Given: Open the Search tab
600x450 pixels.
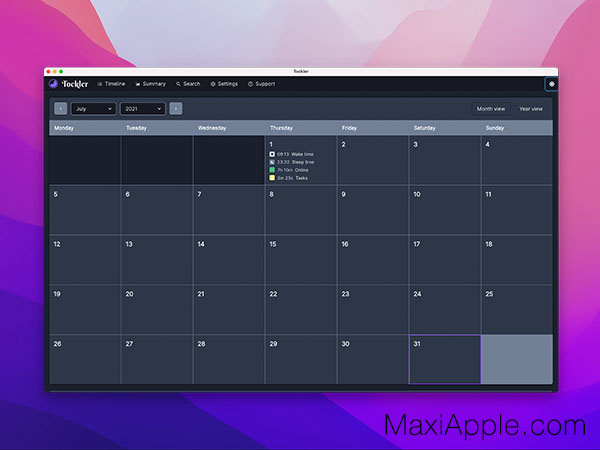Looking at the screenshot, I should click(x=188, y=84).
